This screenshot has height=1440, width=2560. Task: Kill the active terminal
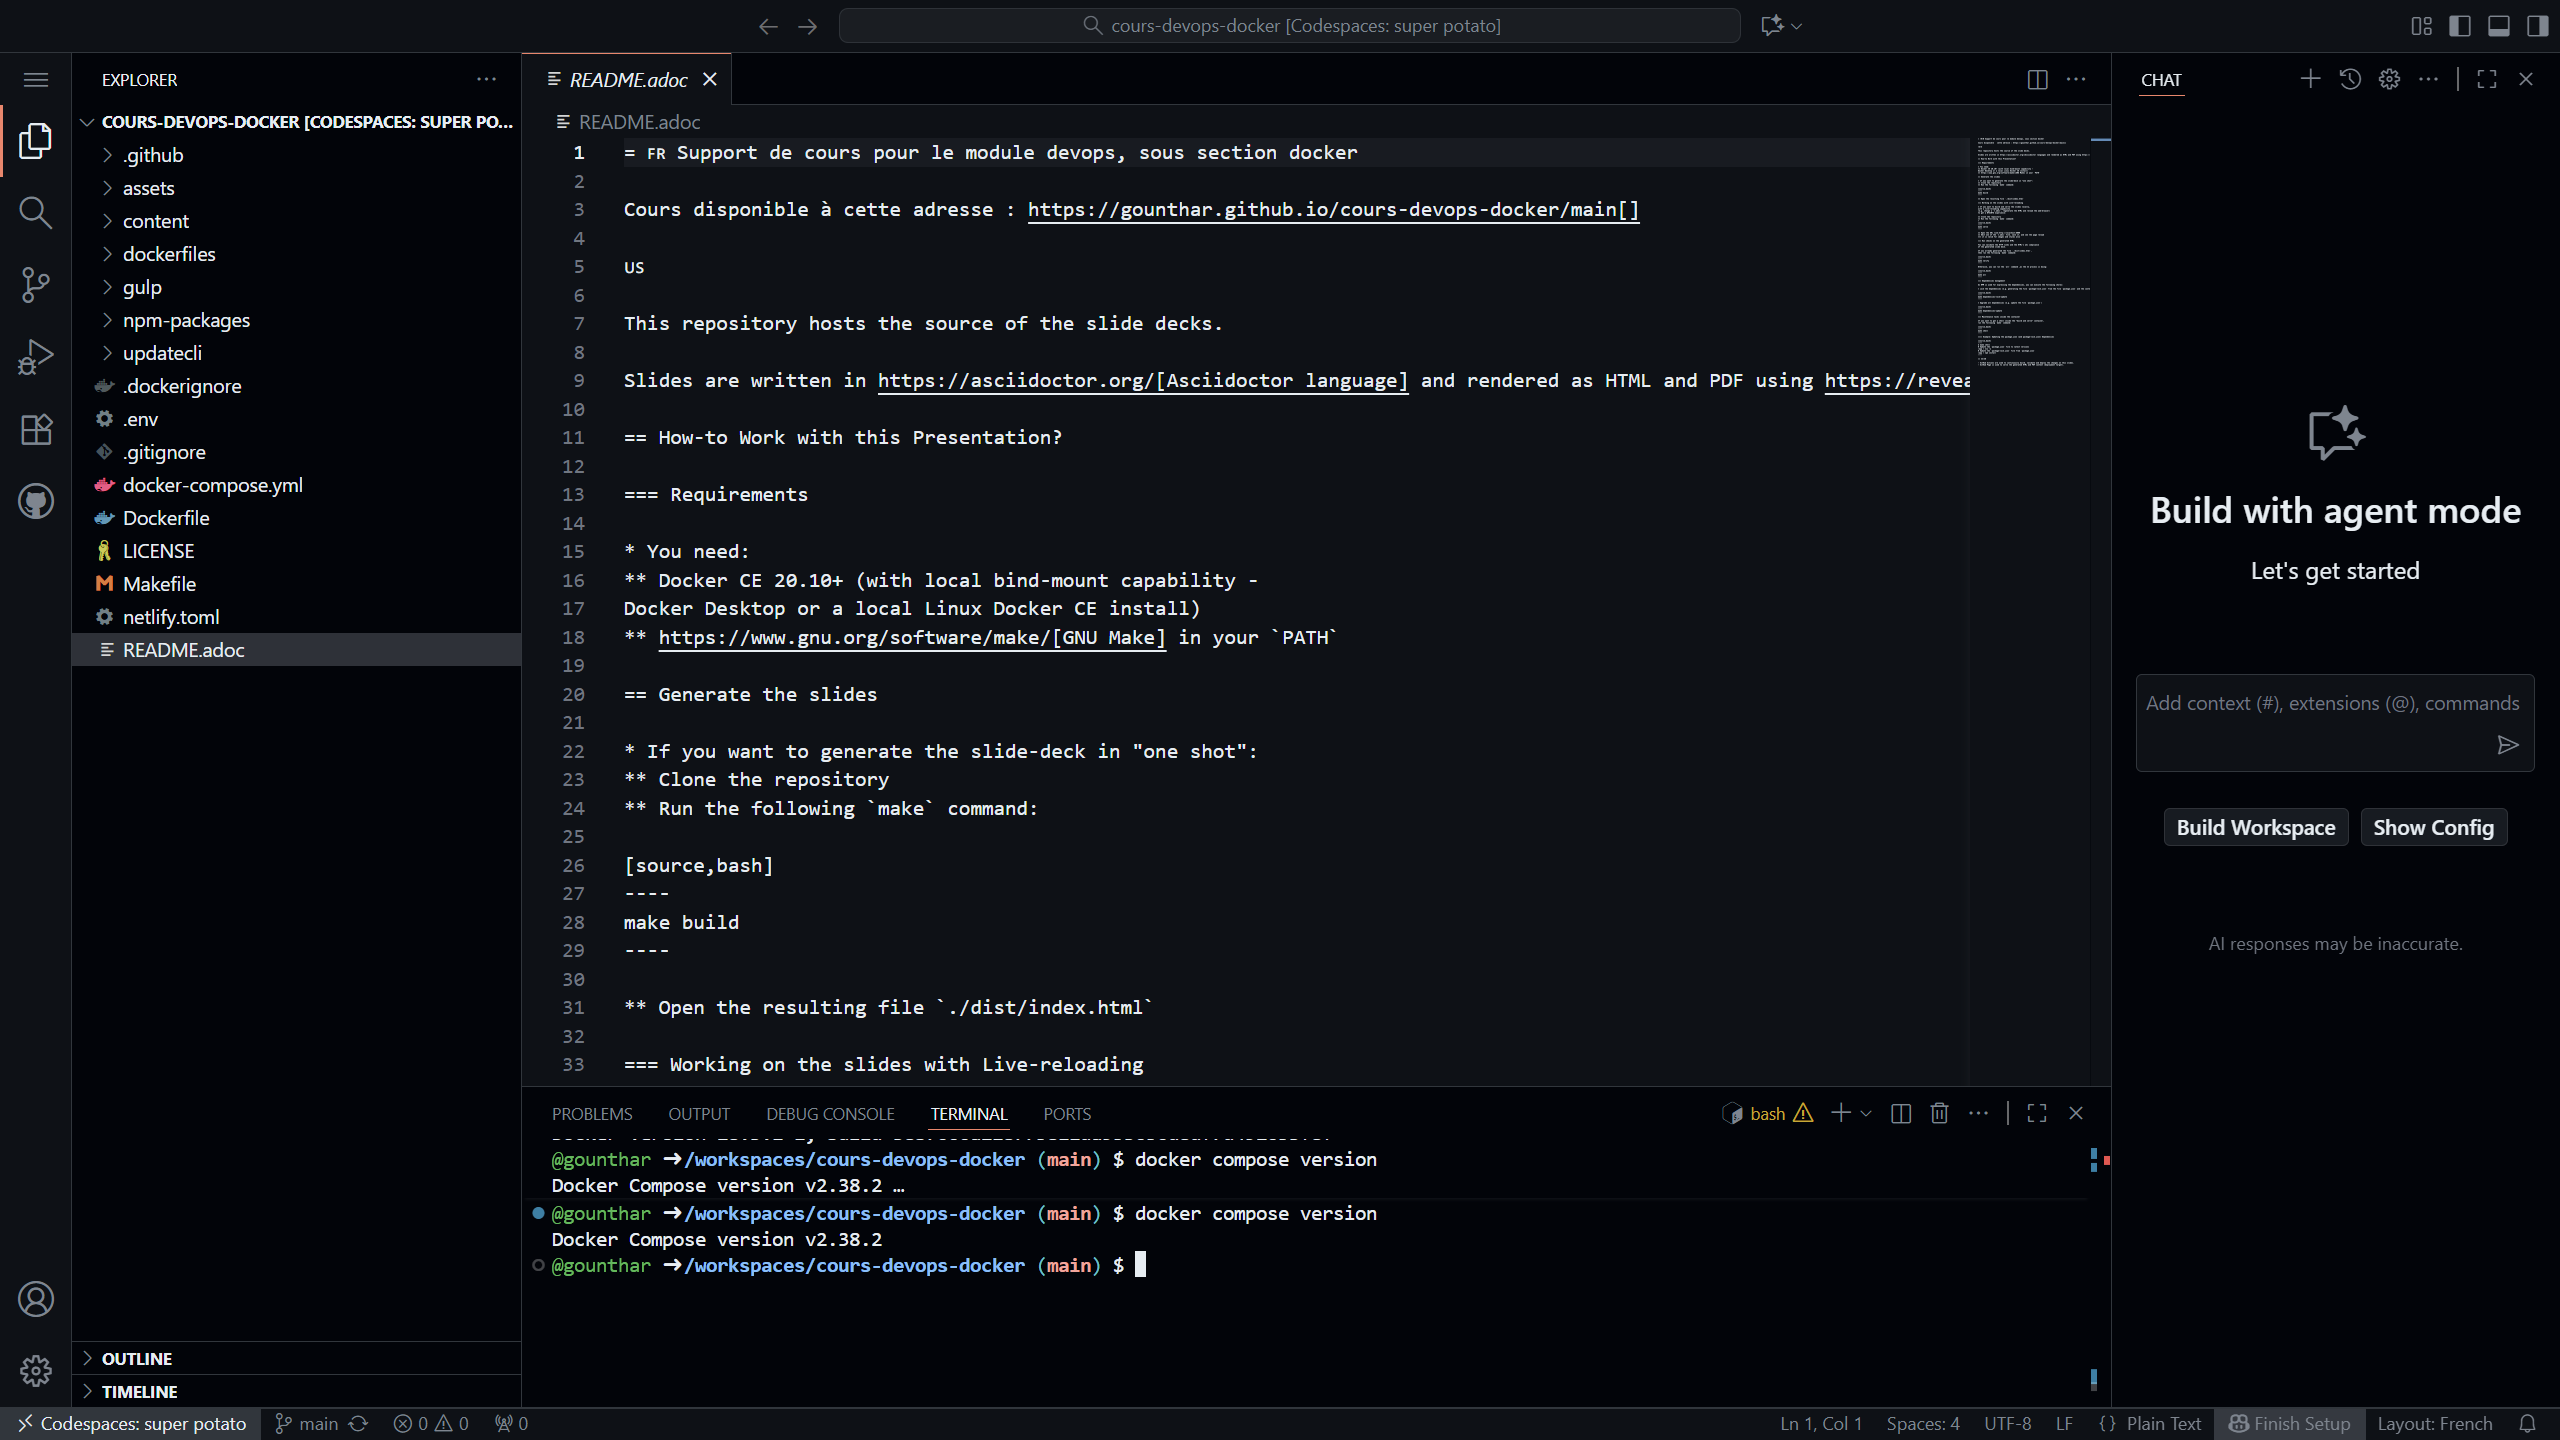pos(1939,1113)
